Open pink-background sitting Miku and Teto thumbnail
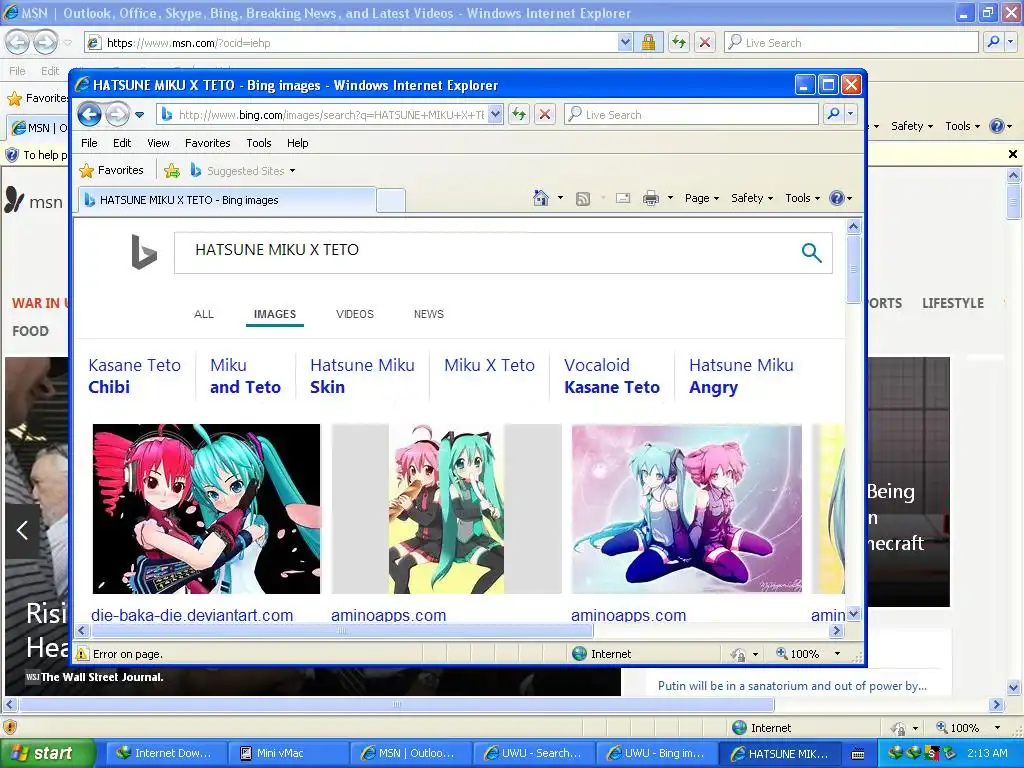The image size is (1024, 768). [686, 509]
